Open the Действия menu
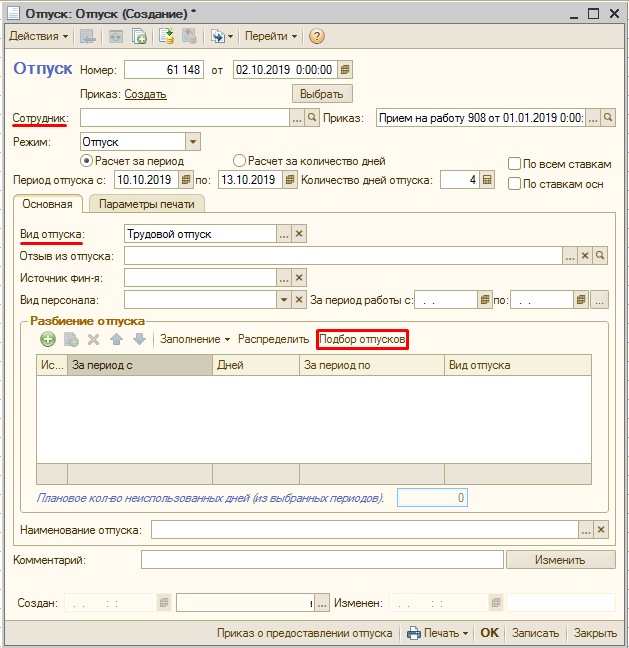 pyautogui.click(x=39, y=36)
